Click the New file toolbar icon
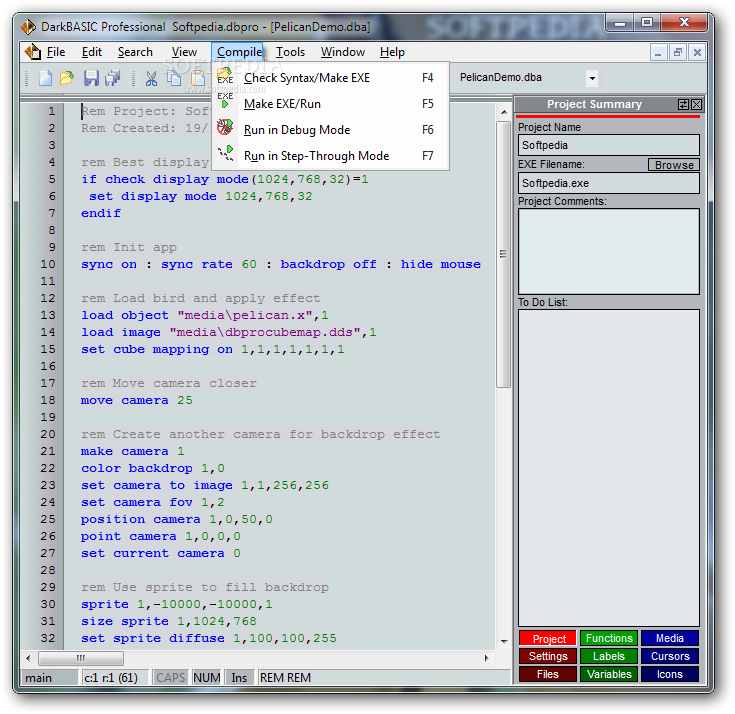 45,78
